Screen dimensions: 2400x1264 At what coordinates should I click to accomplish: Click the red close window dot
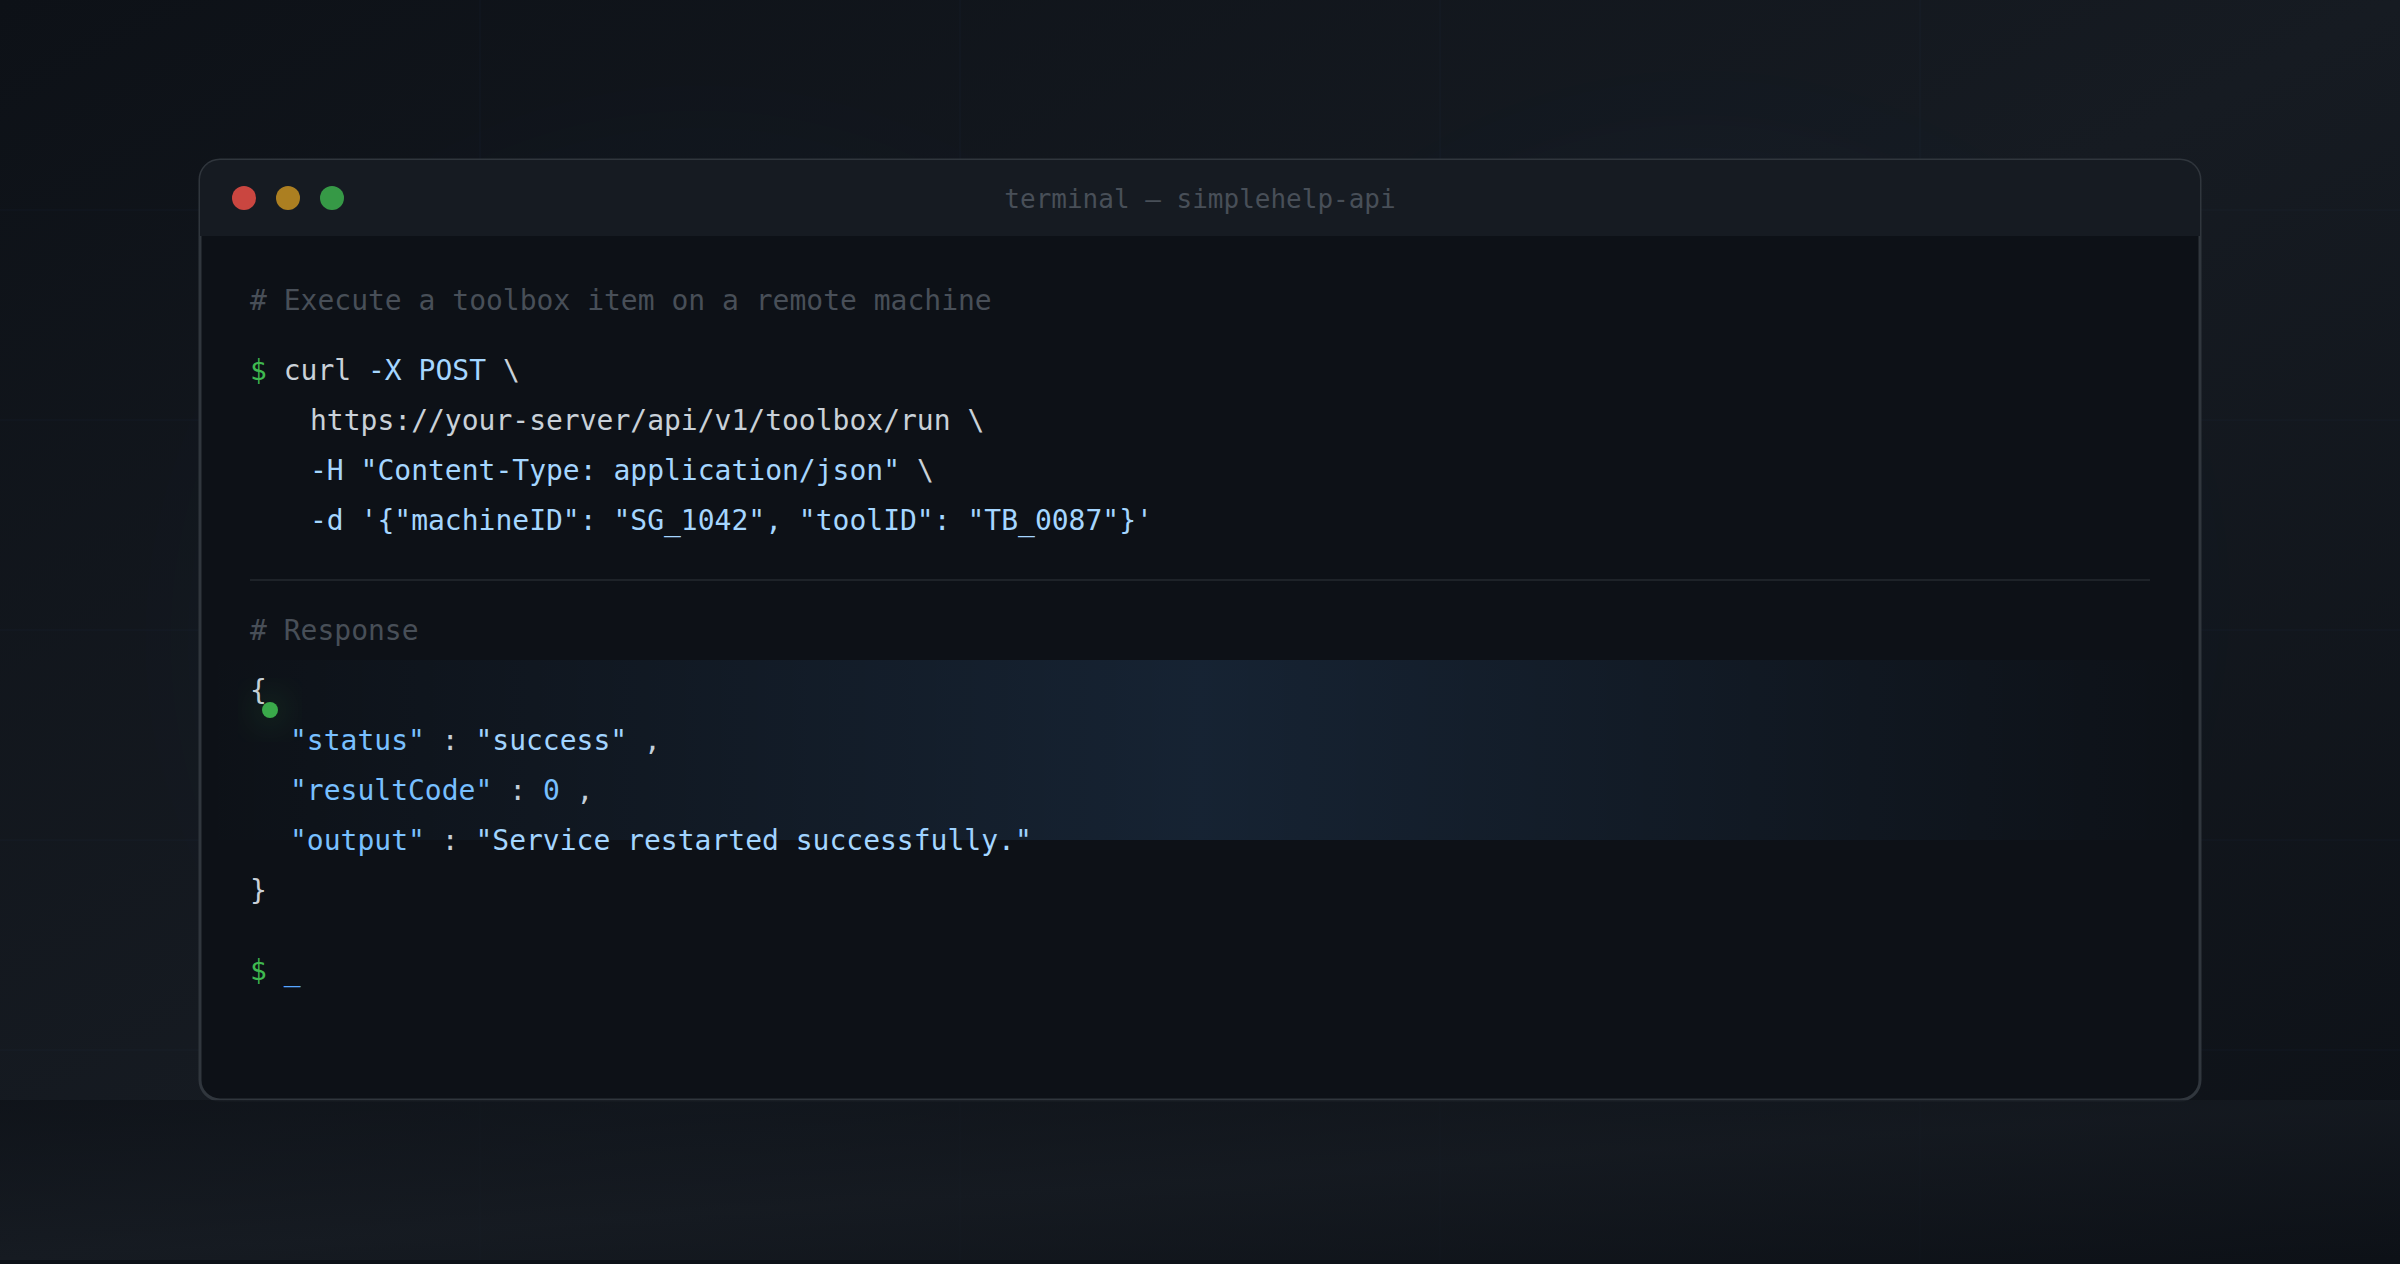point(244,198)
